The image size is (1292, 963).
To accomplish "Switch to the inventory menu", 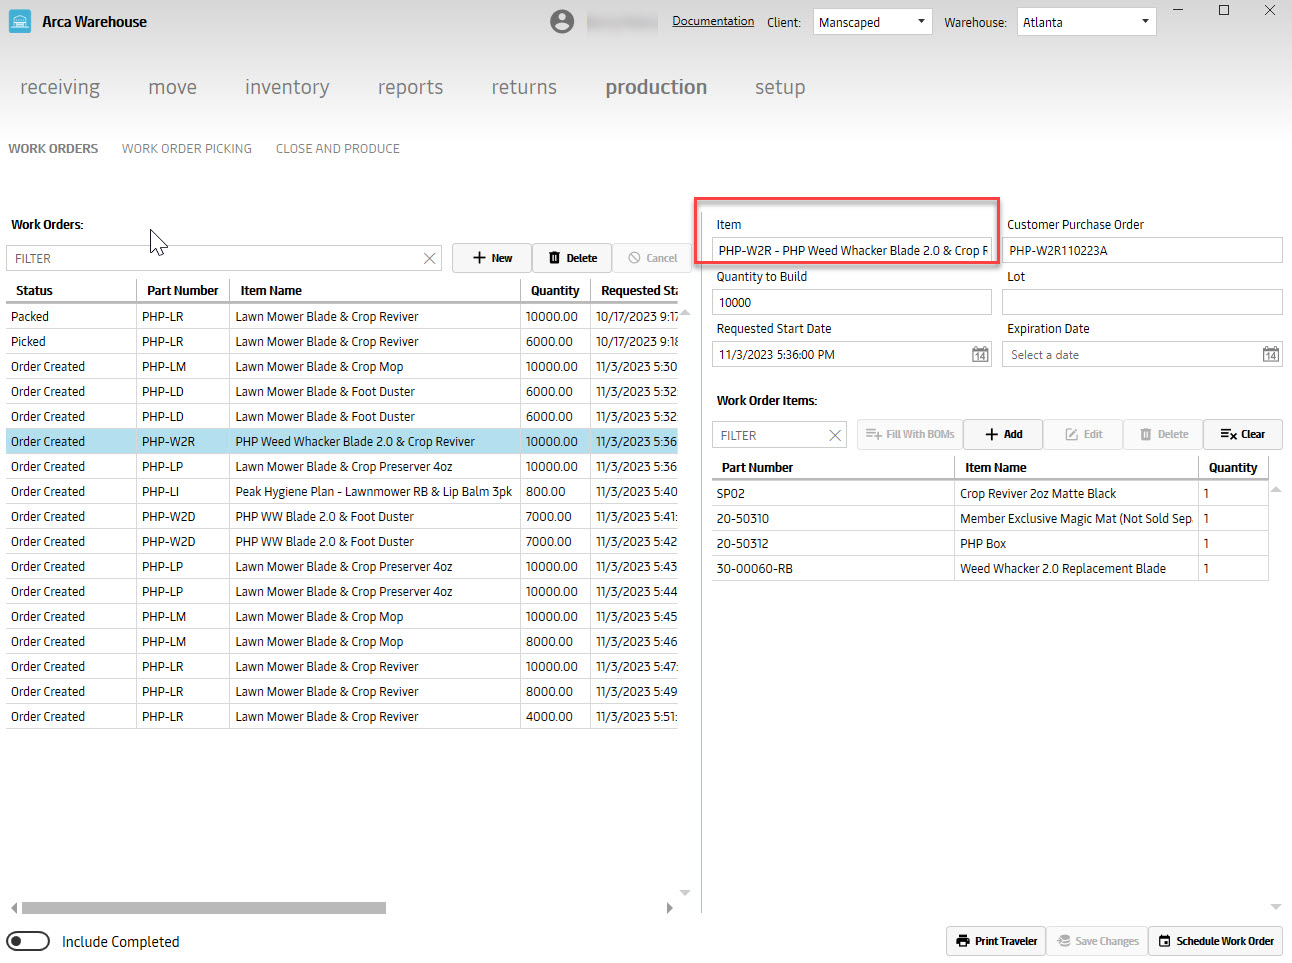I will (x=287, y=88).
